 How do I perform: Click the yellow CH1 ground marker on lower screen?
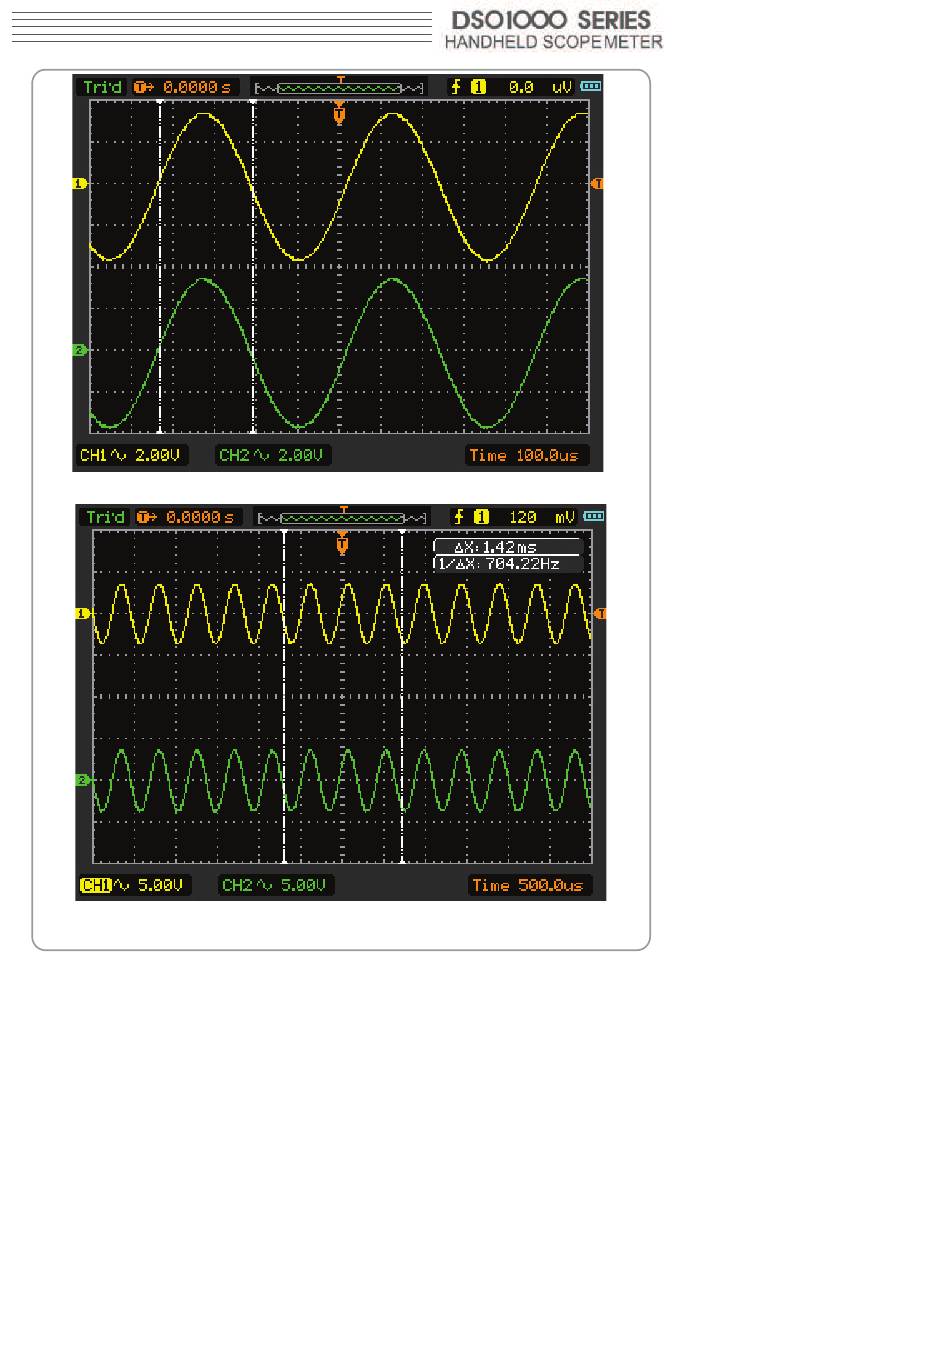[x=83, y=613]
